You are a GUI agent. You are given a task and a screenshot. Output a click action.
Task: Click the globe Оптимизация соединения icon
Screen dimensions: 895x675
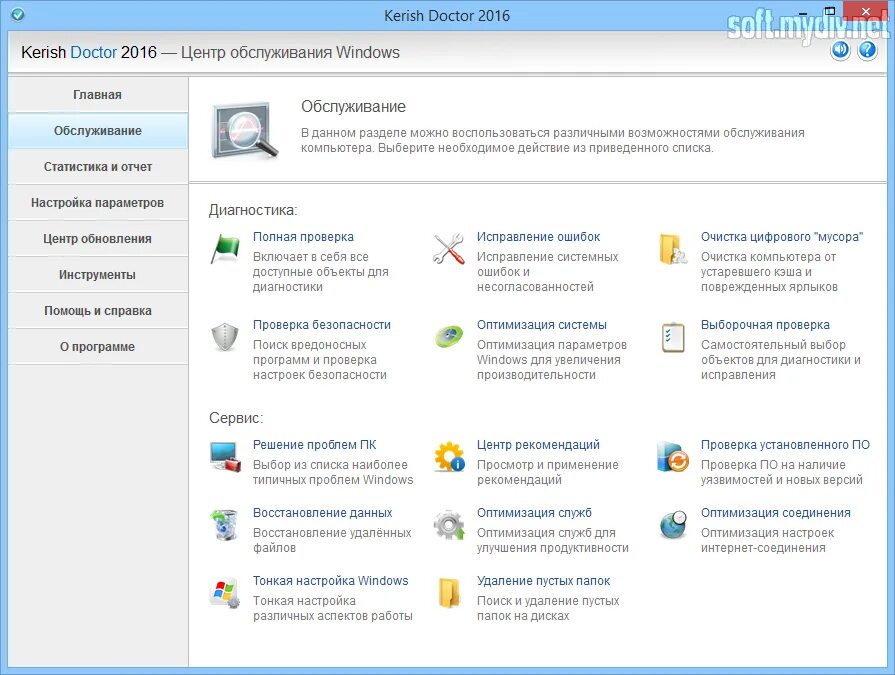click(673, 524)
